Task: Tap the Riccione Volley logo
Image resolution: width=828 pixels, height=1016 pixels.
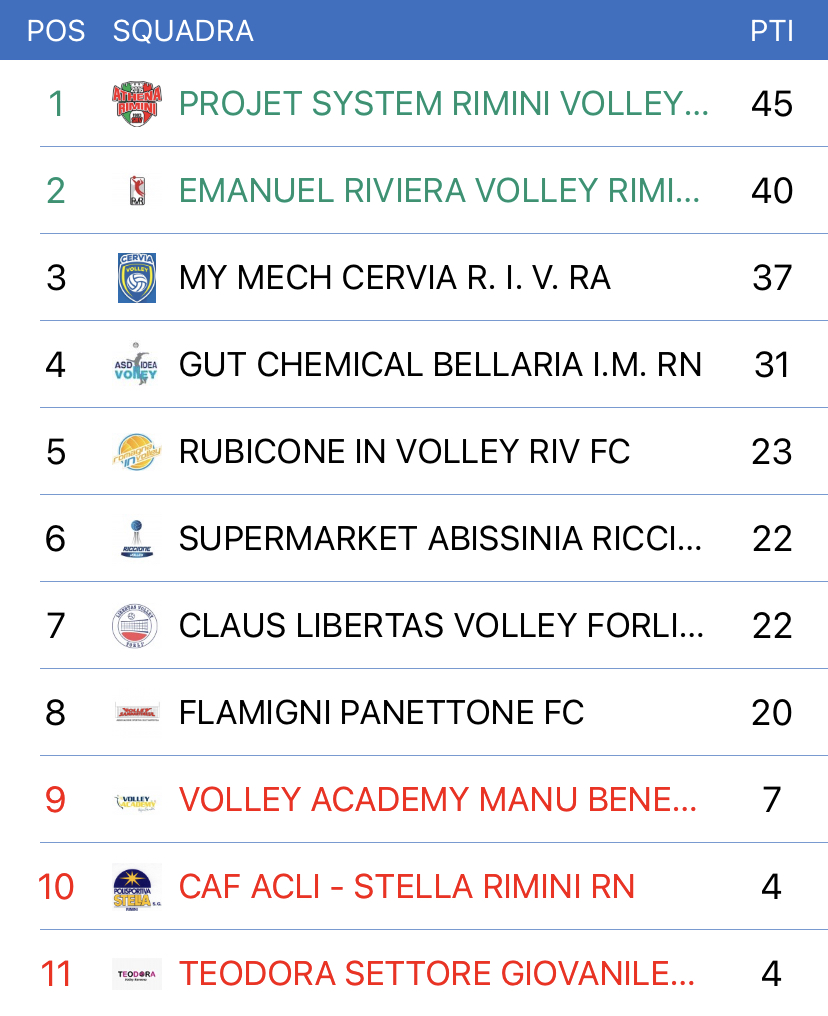Action: [137, 538]
